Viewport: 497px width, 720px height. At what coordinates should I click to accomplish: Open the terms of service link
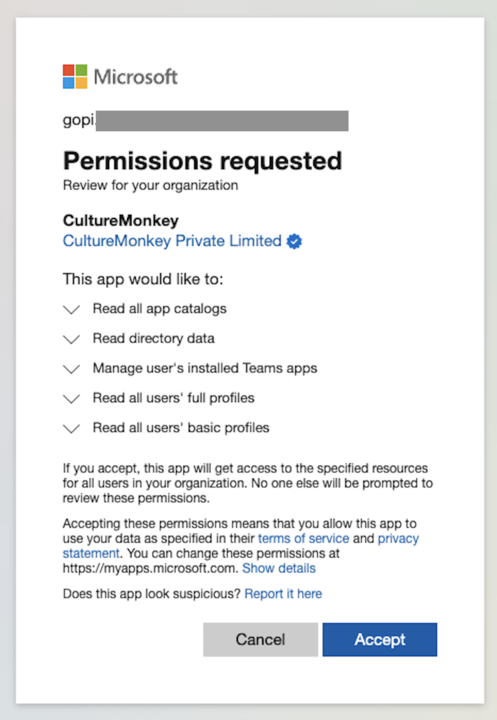click(304, 538)
